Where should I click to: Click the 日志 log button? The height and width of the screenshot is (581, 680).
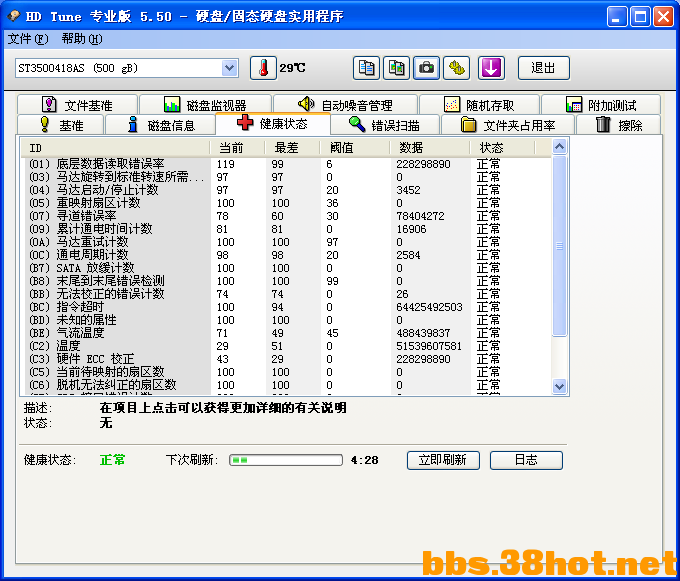coord(526,460)
